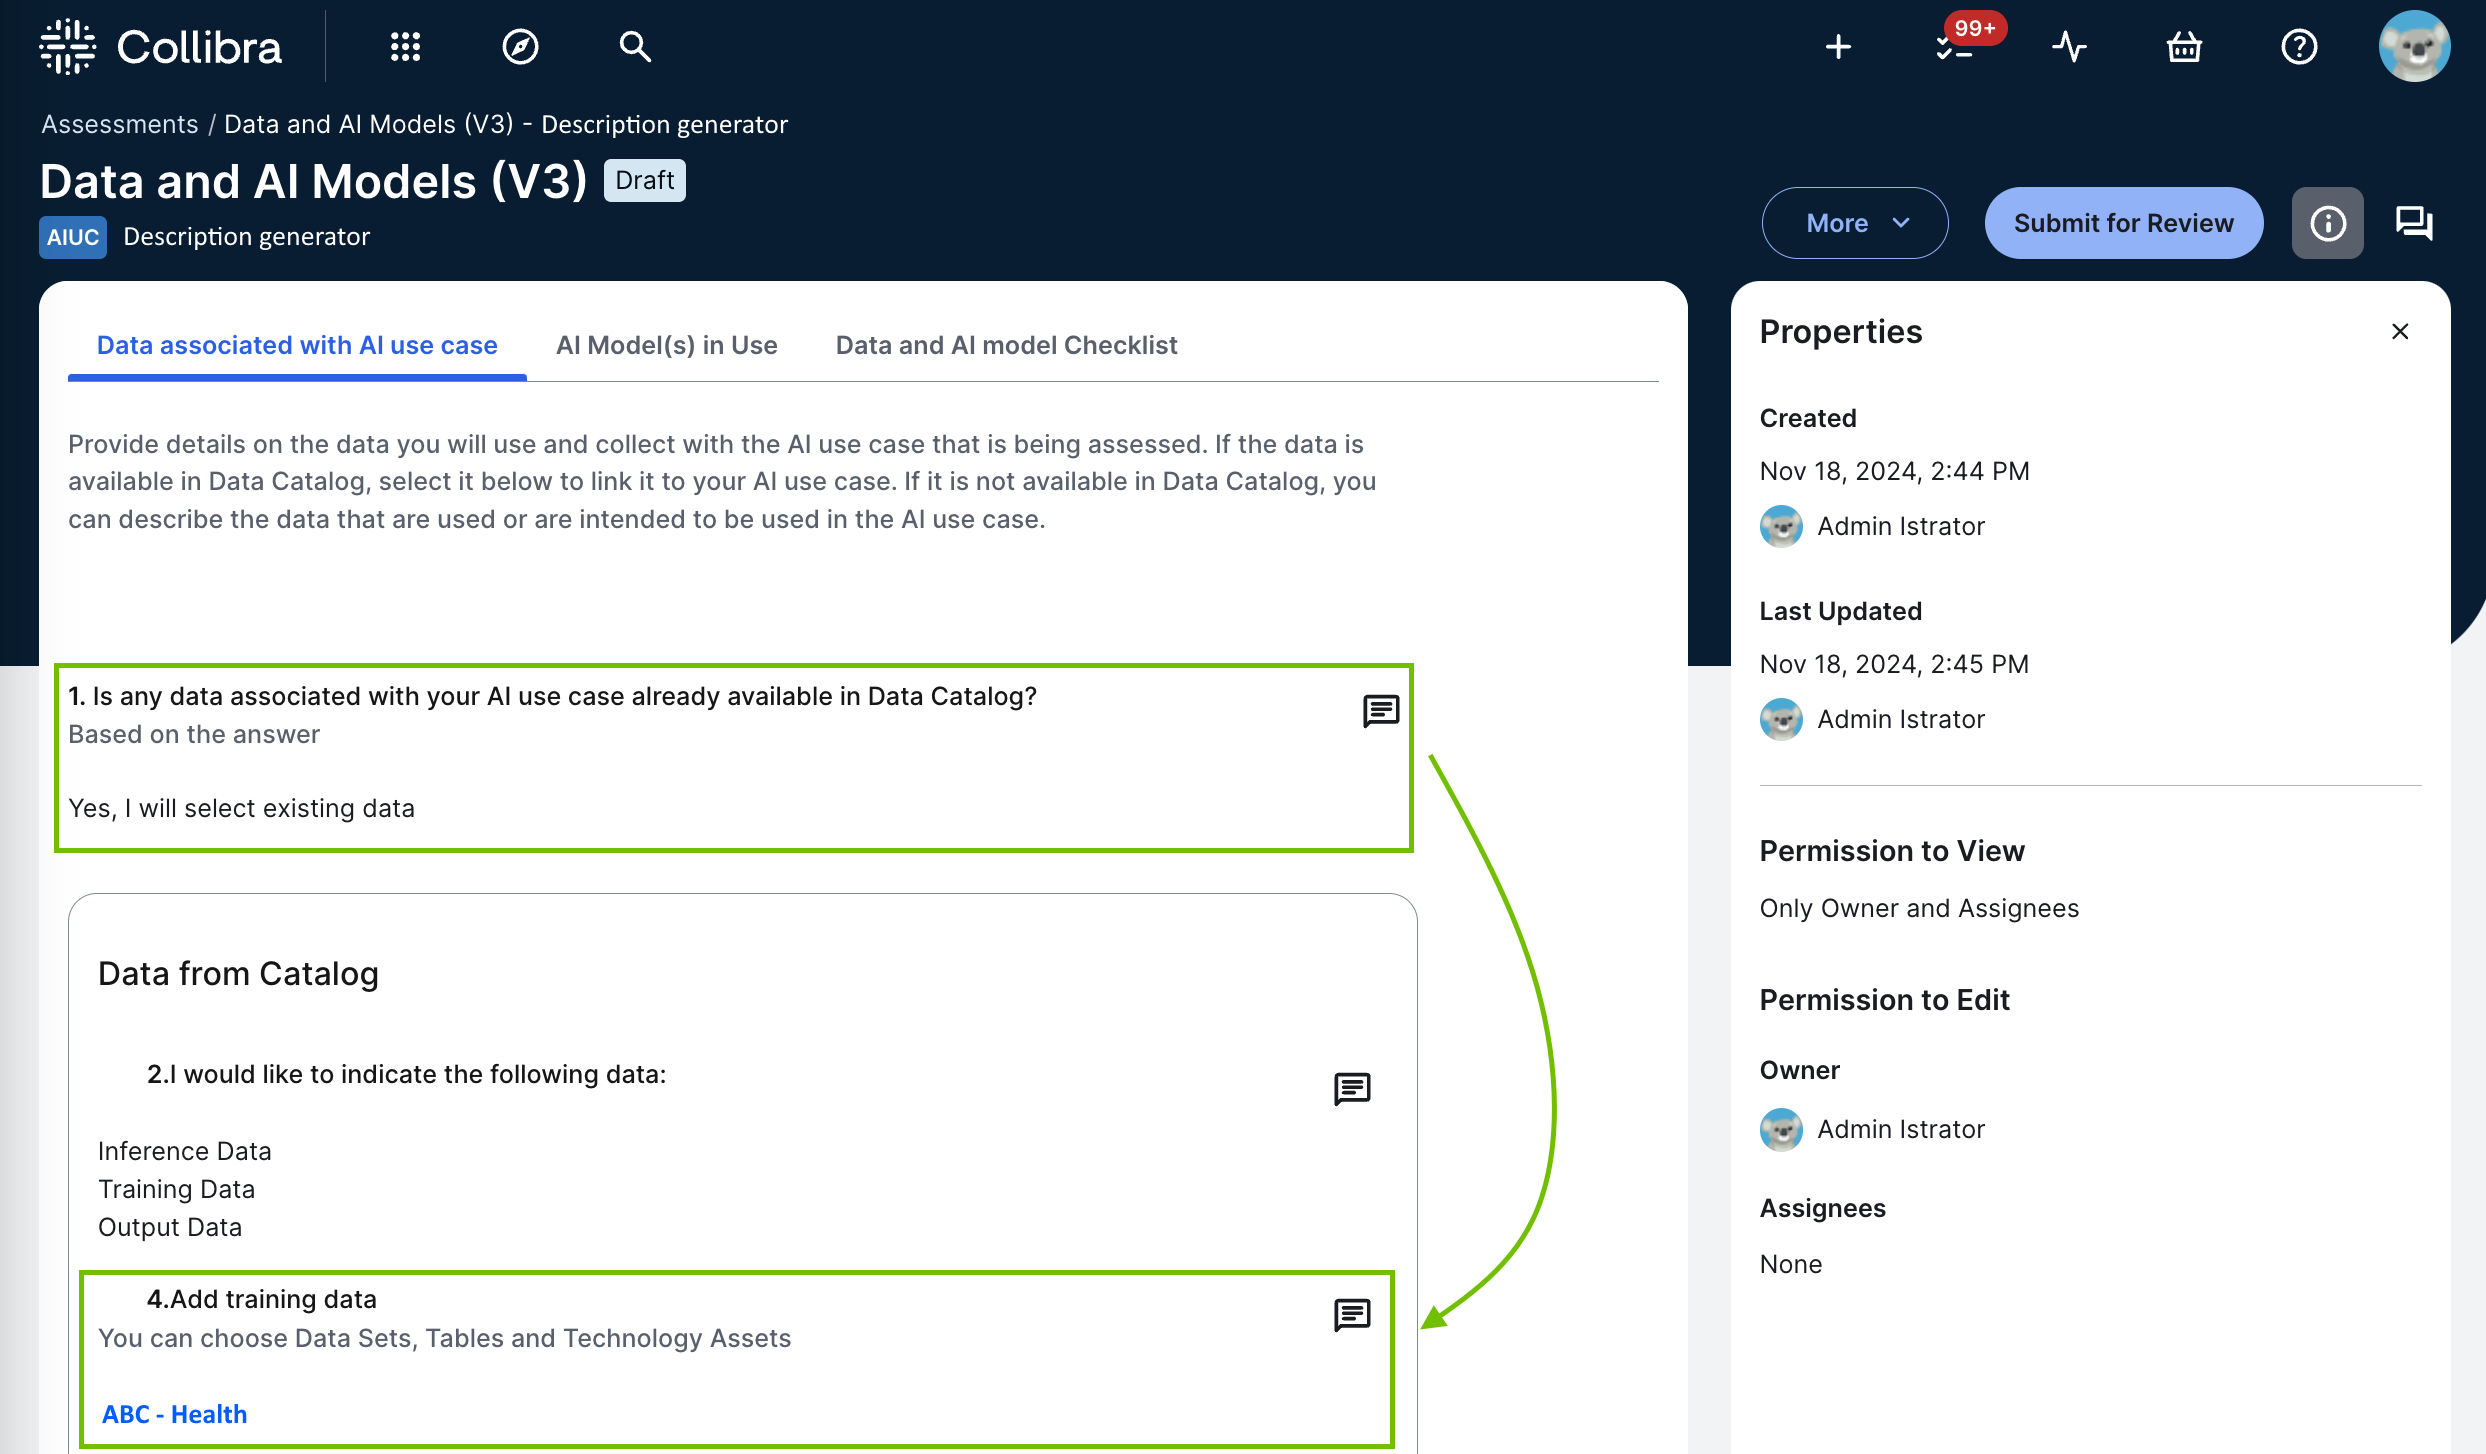Open tasks icon with 99+ badge
The height and width of the screenshot is (1454, 2486).
[x=1955, y=47]
